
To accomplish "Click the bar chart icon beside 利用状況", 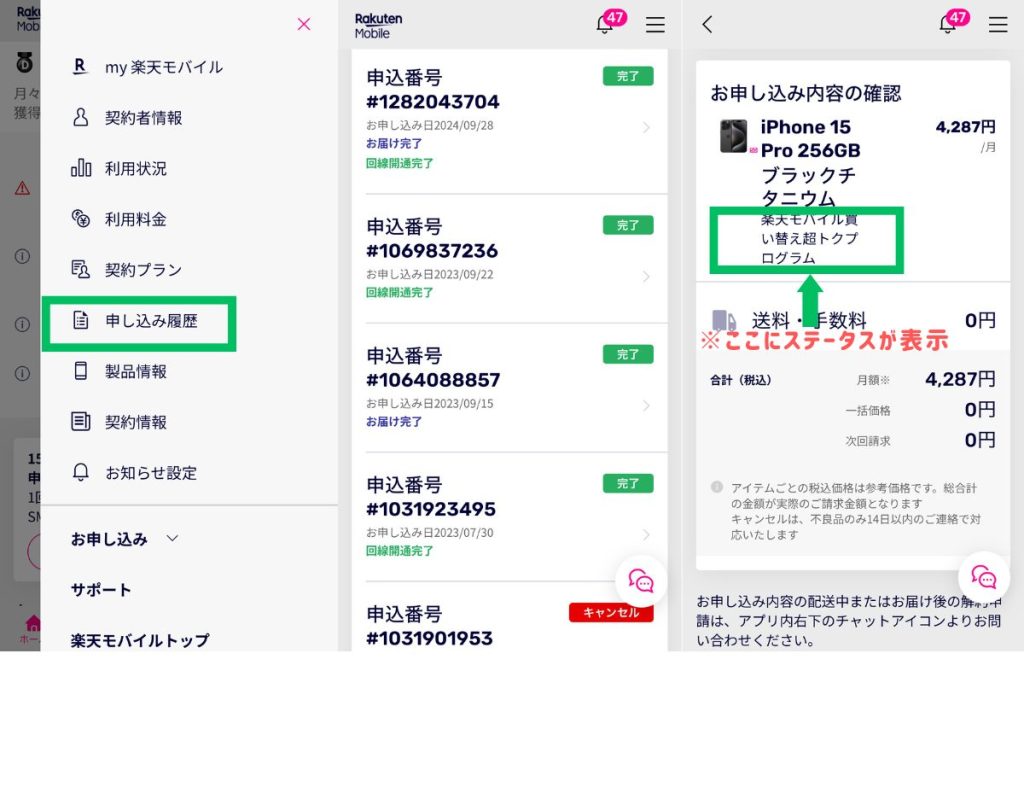I will point(81,168).
